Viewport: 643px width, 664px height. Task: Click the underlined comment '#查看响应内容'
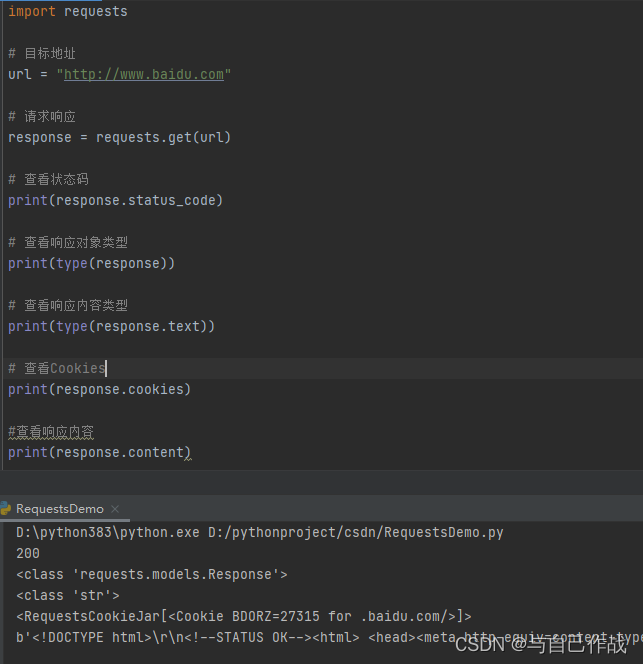[51, 432]
